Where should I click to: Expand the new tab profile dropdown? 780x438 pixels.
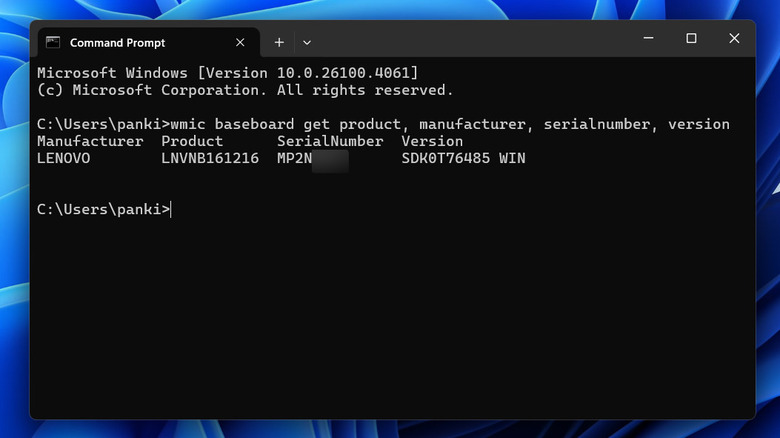(x=307, y=42)
